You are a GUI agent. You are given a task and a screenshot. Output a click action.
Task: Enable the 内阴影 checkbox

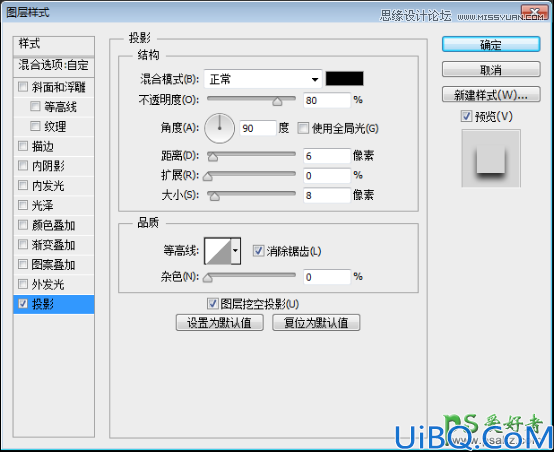tap(23, 165)
